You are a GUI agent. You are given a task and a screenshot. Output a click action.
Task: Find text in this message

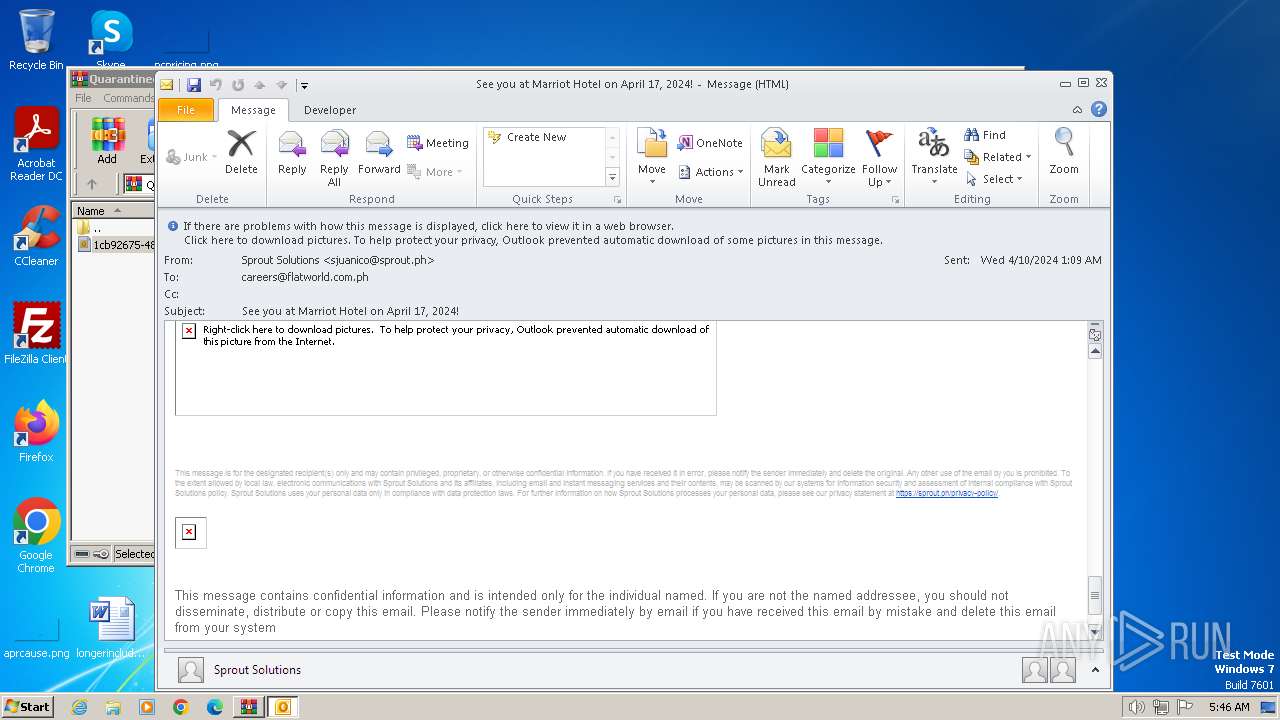pyautogui.click(x=985, y=135)
